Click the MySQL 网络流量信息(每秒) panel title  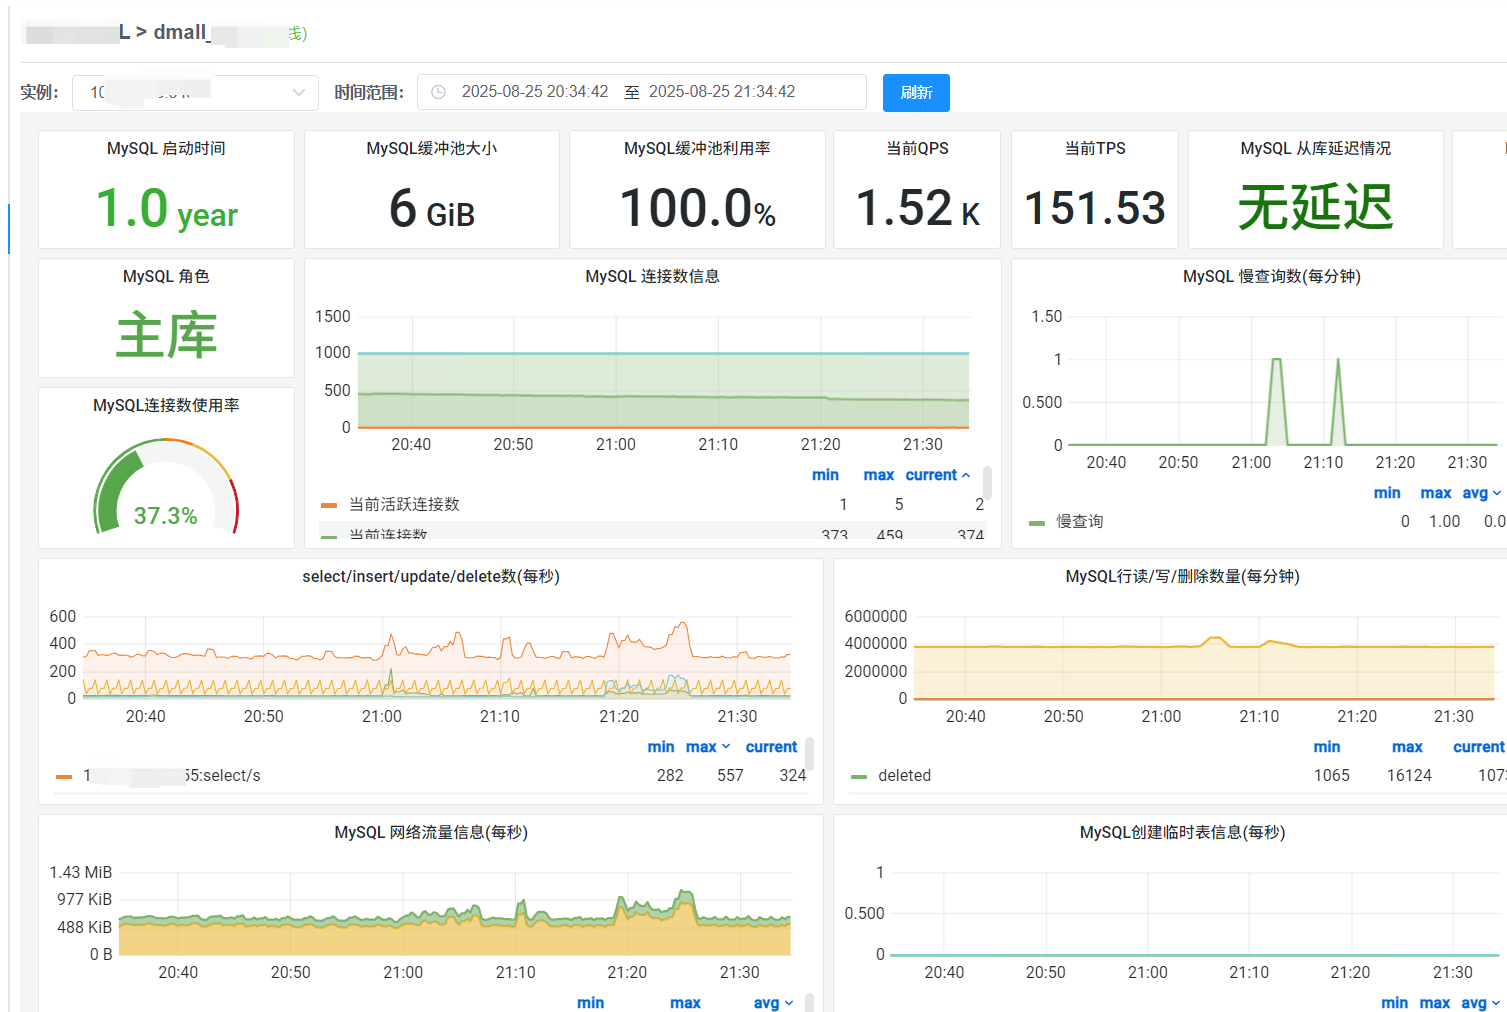(430, 833)
